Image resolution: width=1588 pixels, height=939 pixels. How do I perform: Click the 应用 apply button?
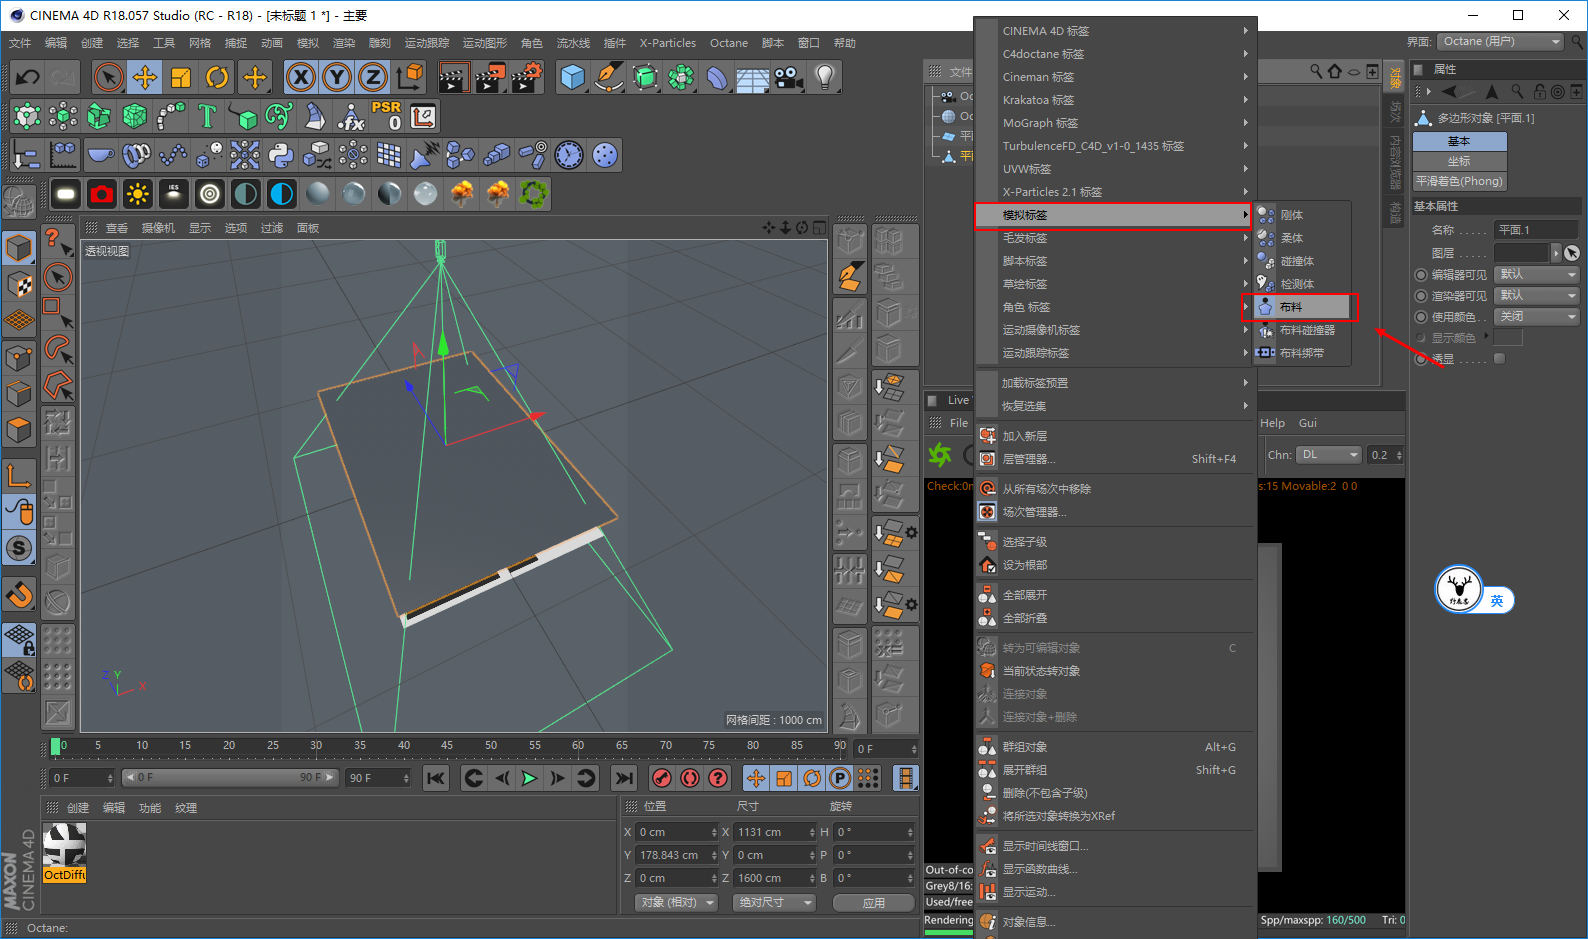pos(873,902)
